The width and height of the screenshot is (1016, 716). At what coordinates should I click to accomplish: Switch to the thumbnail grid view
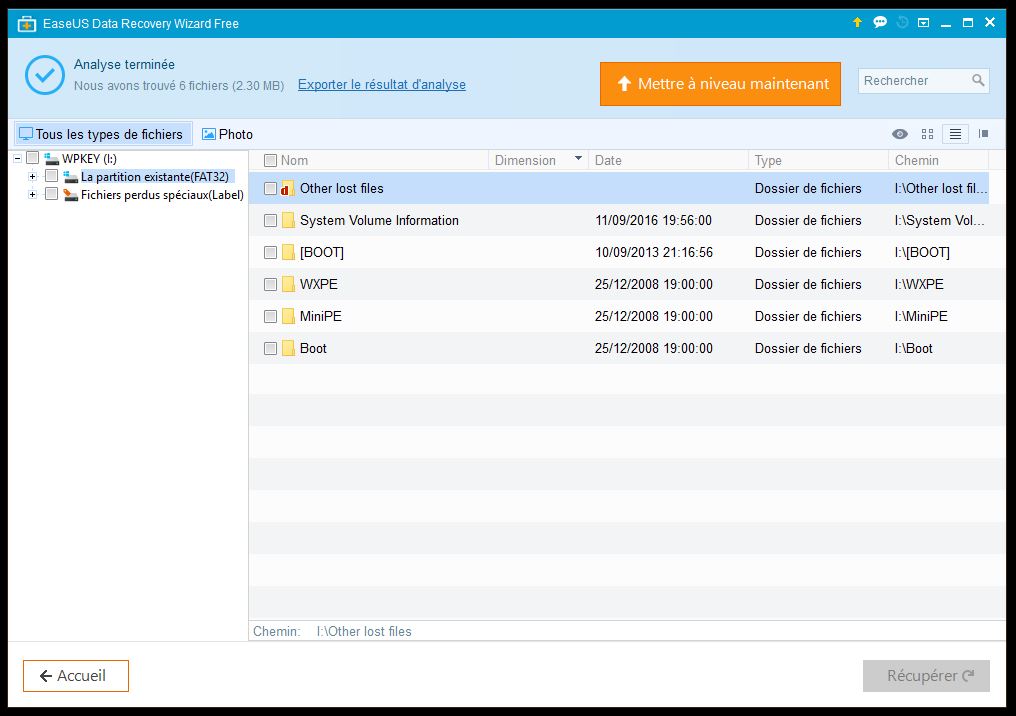pyautogui.click(x=927, y=134)
